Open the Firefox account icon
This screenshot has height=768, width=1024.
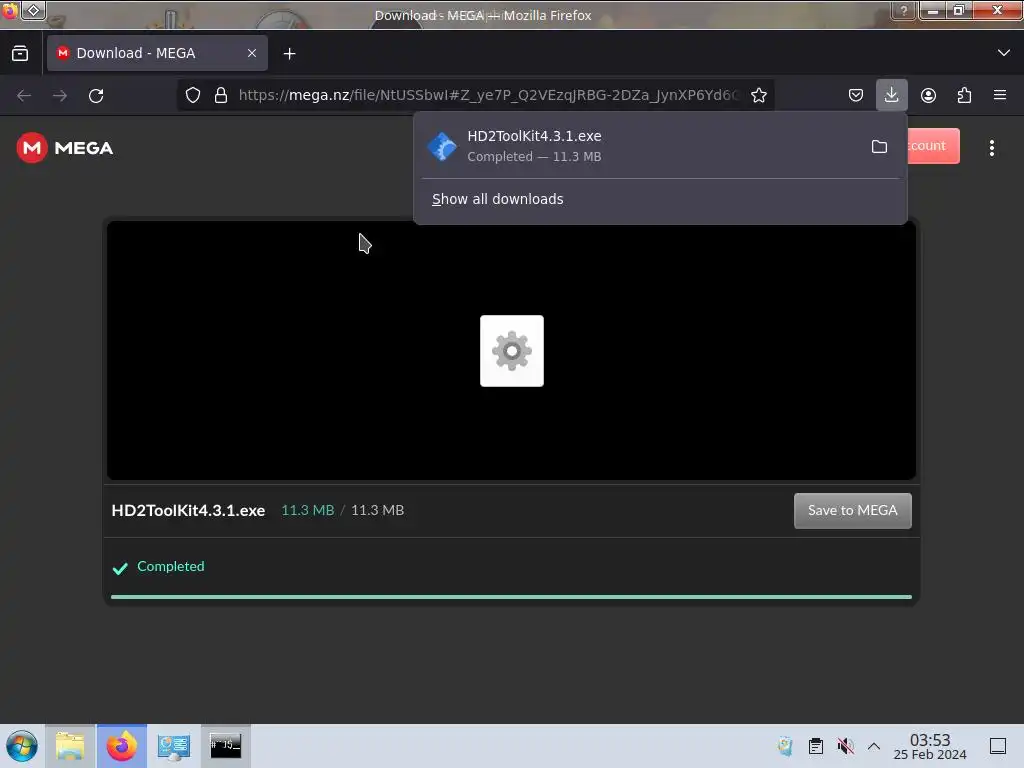click(x=928, y=95)
